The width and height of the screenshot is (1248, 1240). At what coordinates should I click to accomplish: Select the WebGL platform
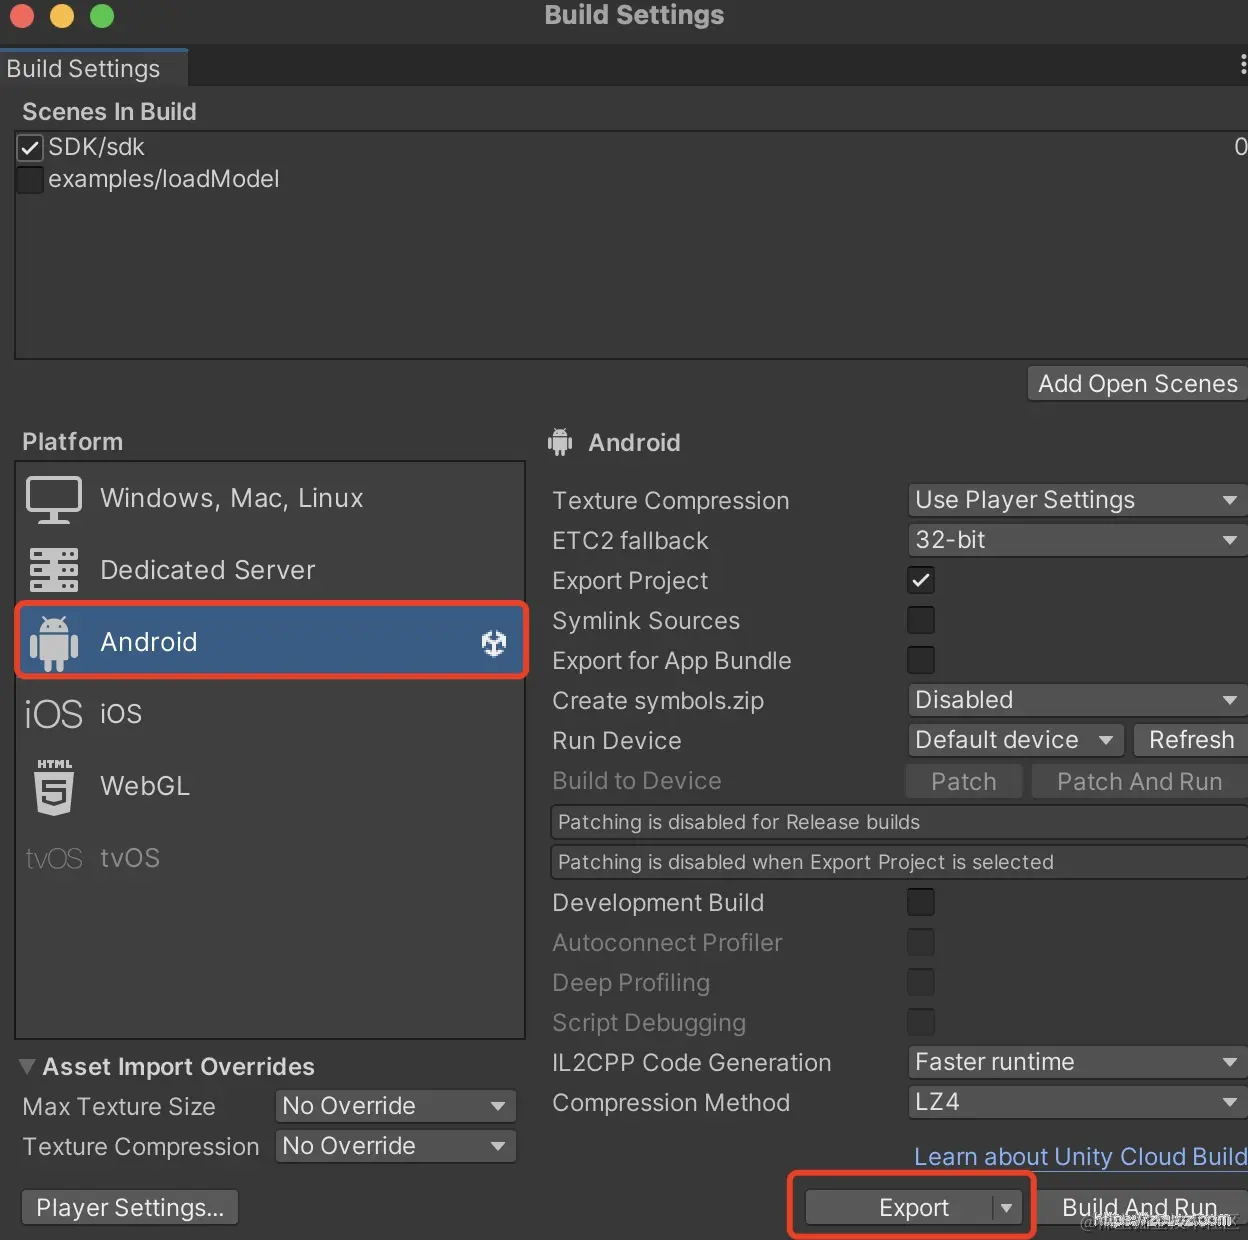270,786
